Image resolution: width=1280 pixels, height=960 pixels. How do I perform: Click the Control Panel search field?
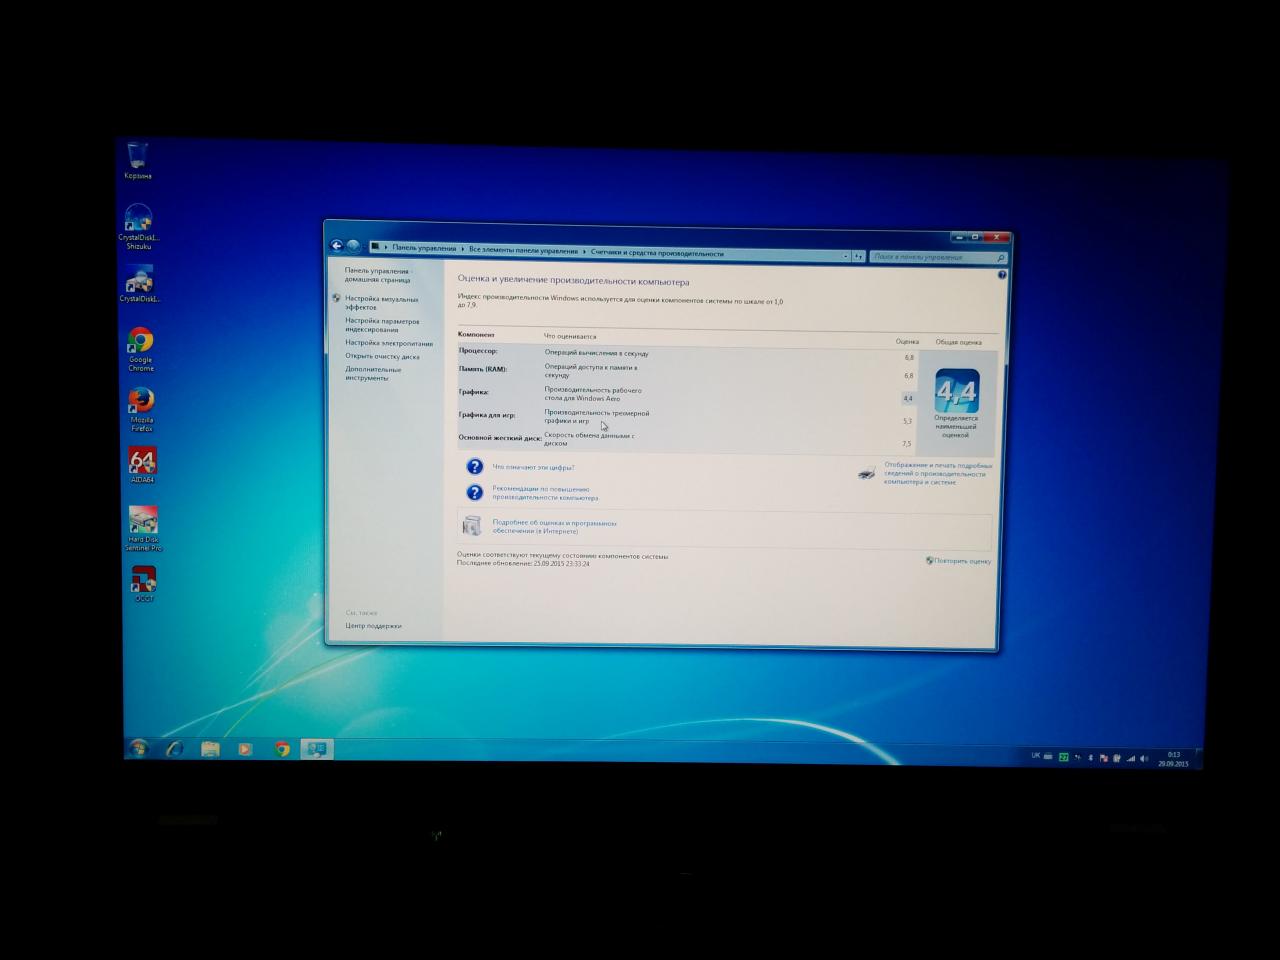pos(932,257)
